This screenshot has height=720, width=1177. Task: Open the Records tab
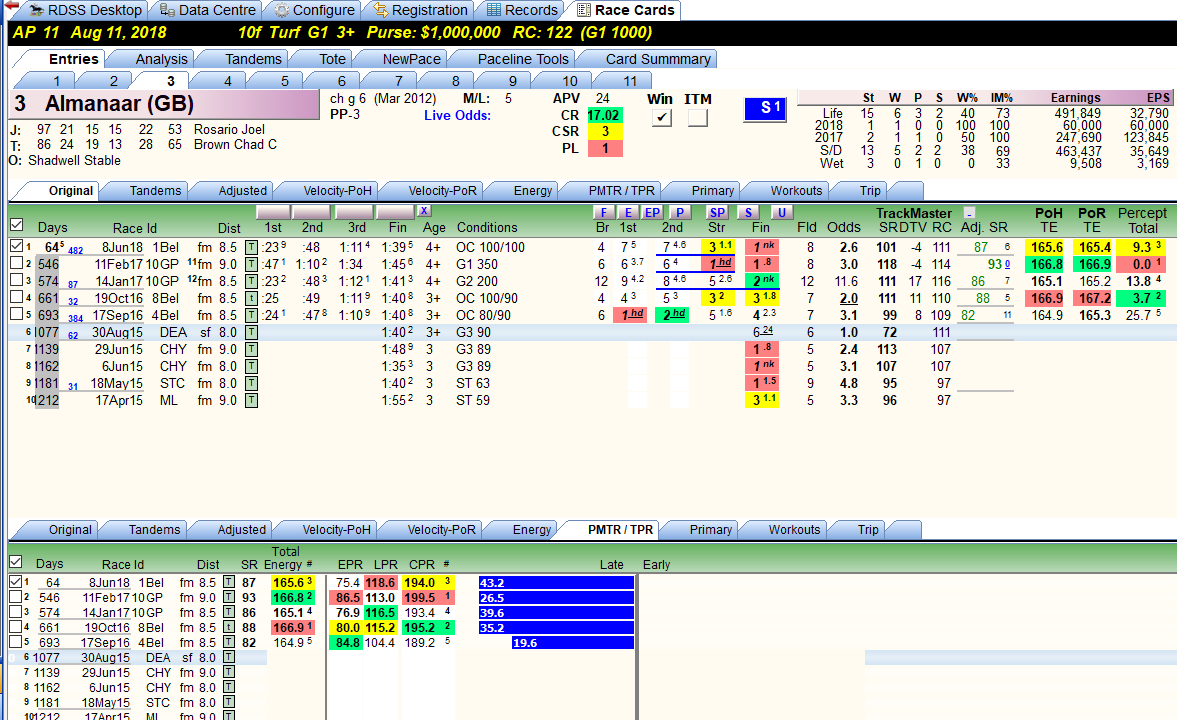(x=522, y=10)
